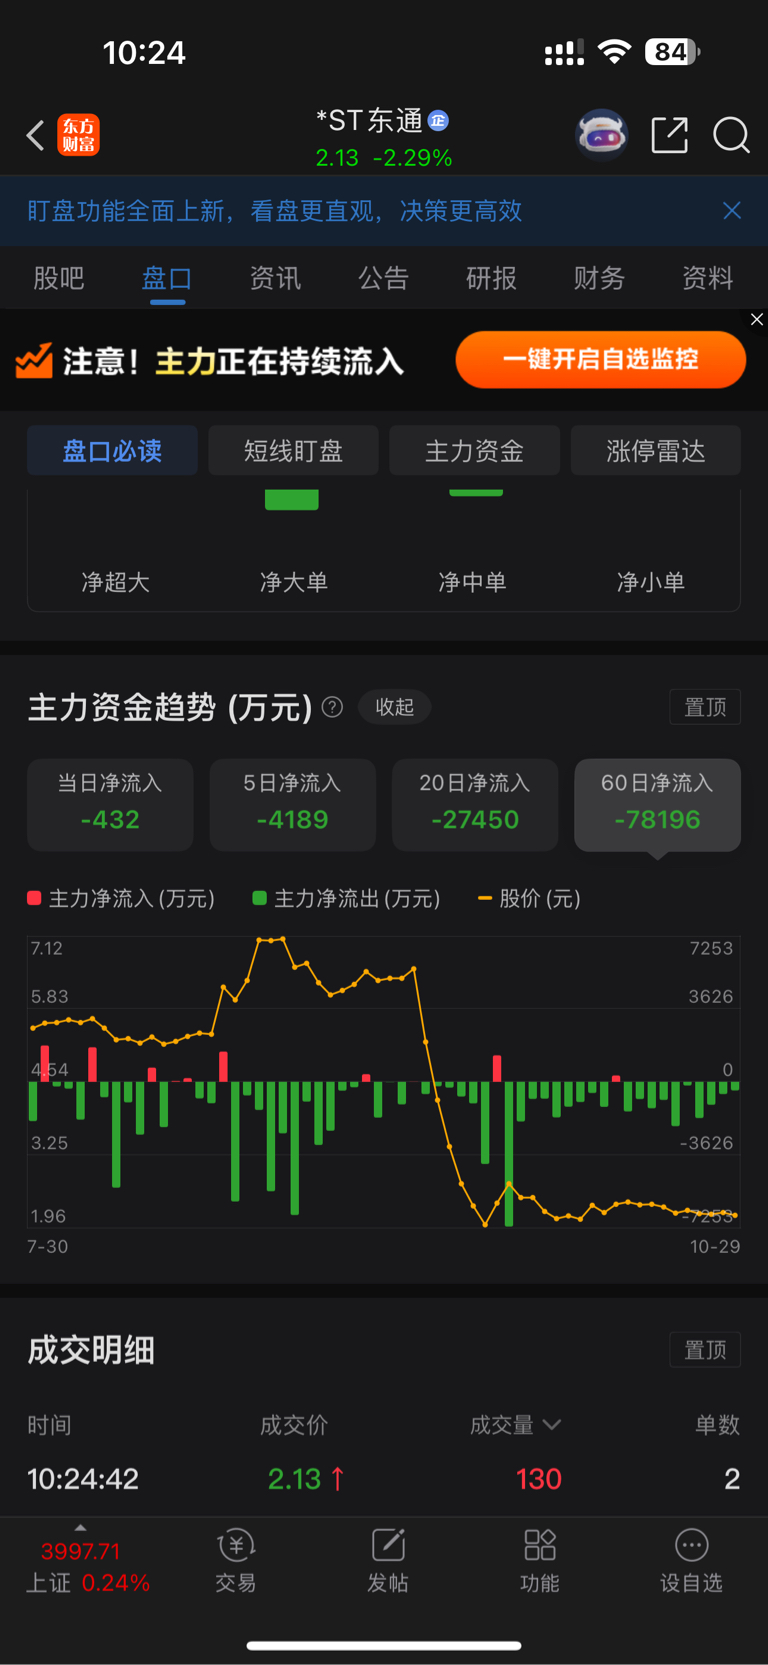
Task: Tap the 7-30 chart start date
Action: [x=47, y=1246]
